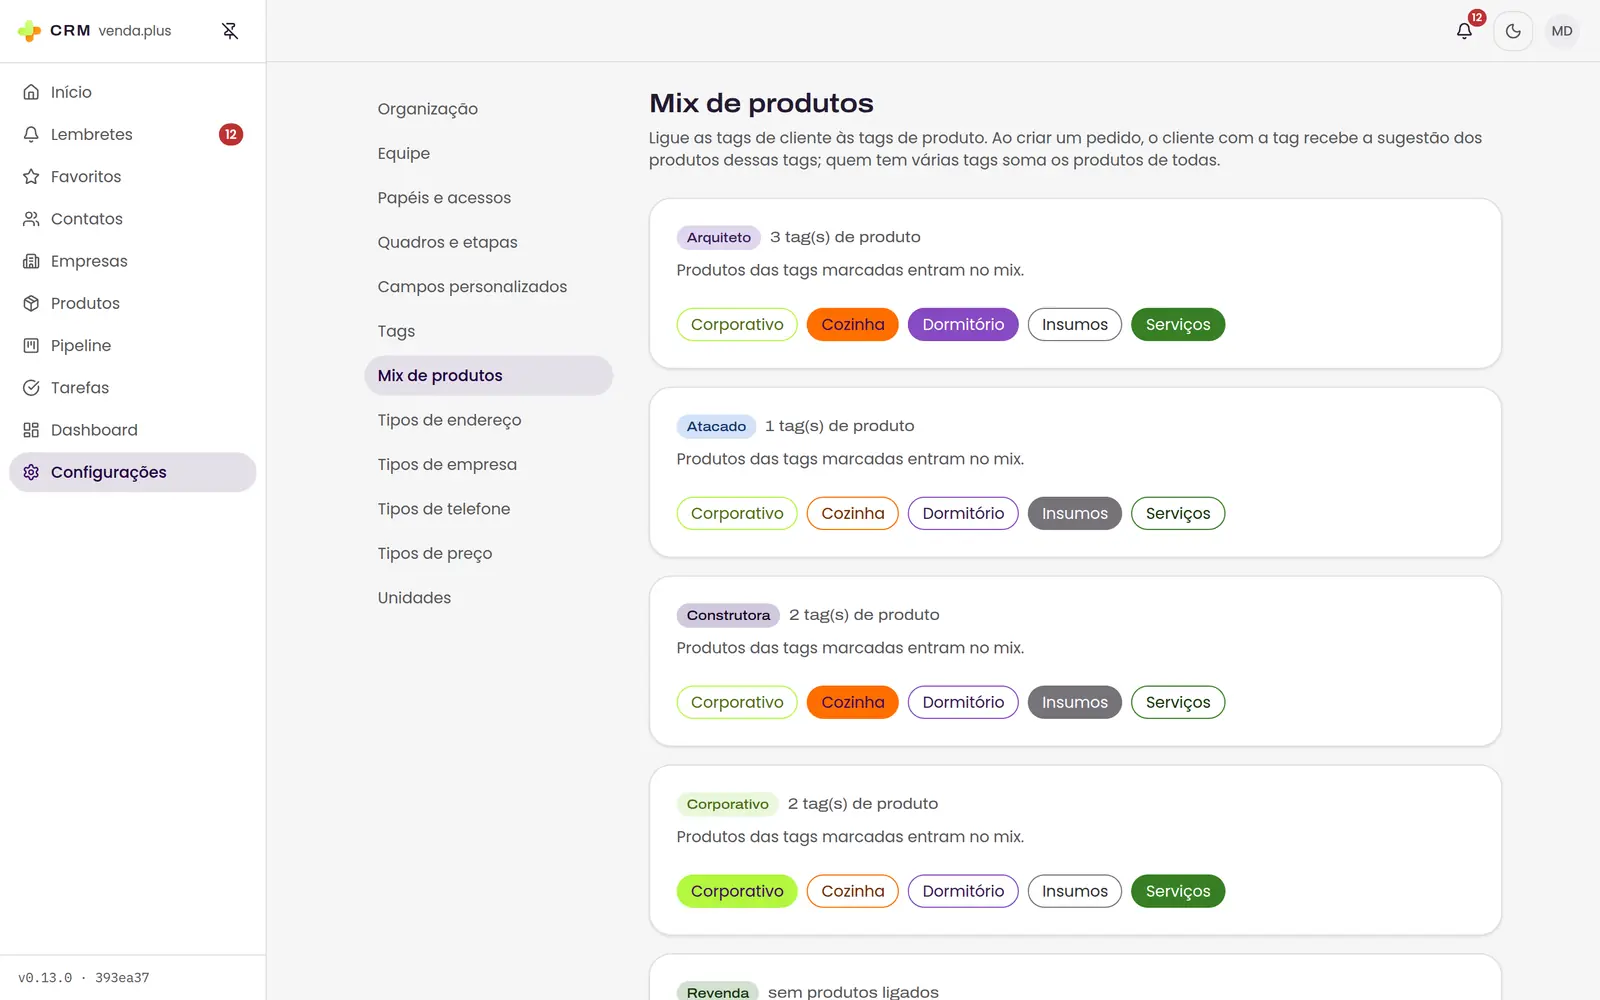This screenshot has height=1000, width=1600.
Task: Disable Cozinha tag in Construtora card
Action: (x=853, y=703)
